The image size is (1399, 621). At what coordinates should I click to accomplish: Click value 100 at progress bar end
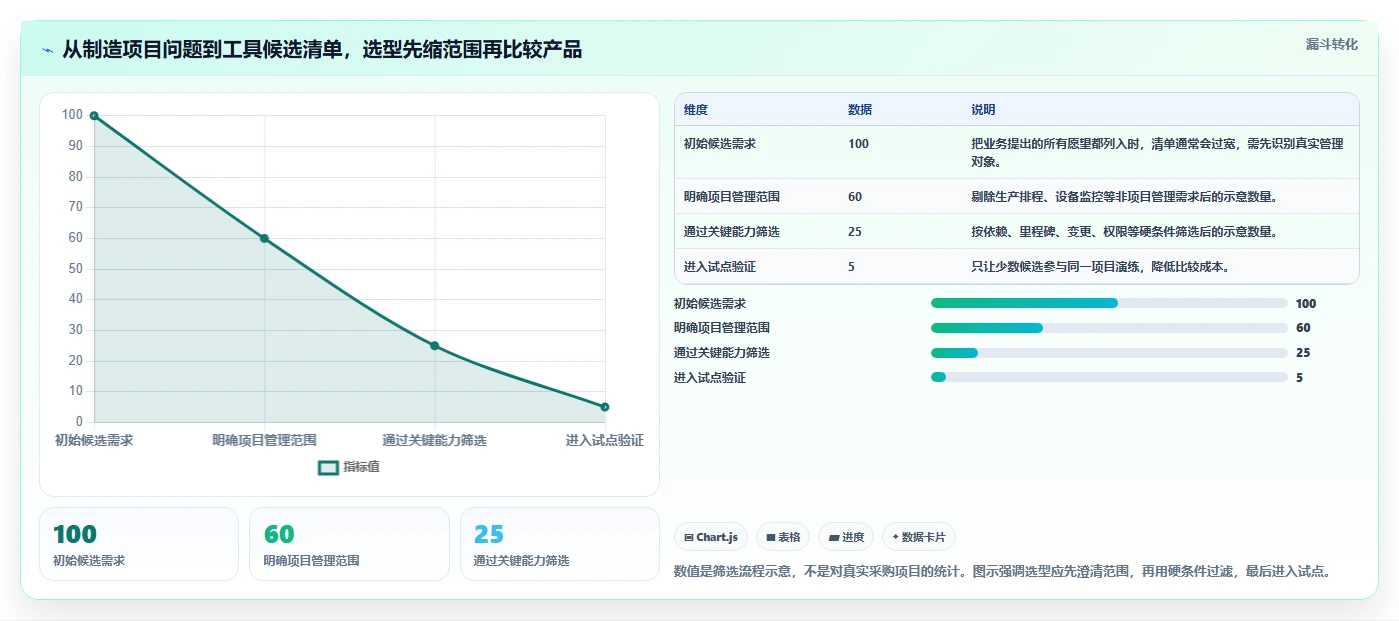tap(1305, 303)
